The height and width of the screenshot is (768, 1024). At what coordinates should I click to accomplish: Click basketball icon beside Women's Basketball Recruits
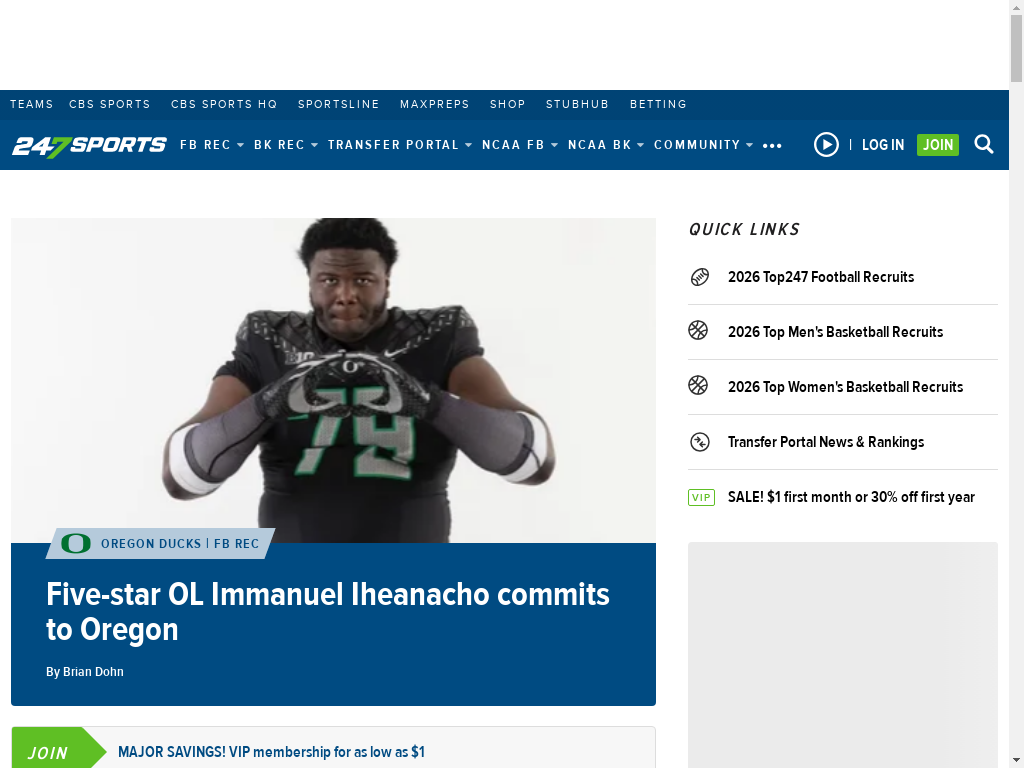(x=698, y=385)
